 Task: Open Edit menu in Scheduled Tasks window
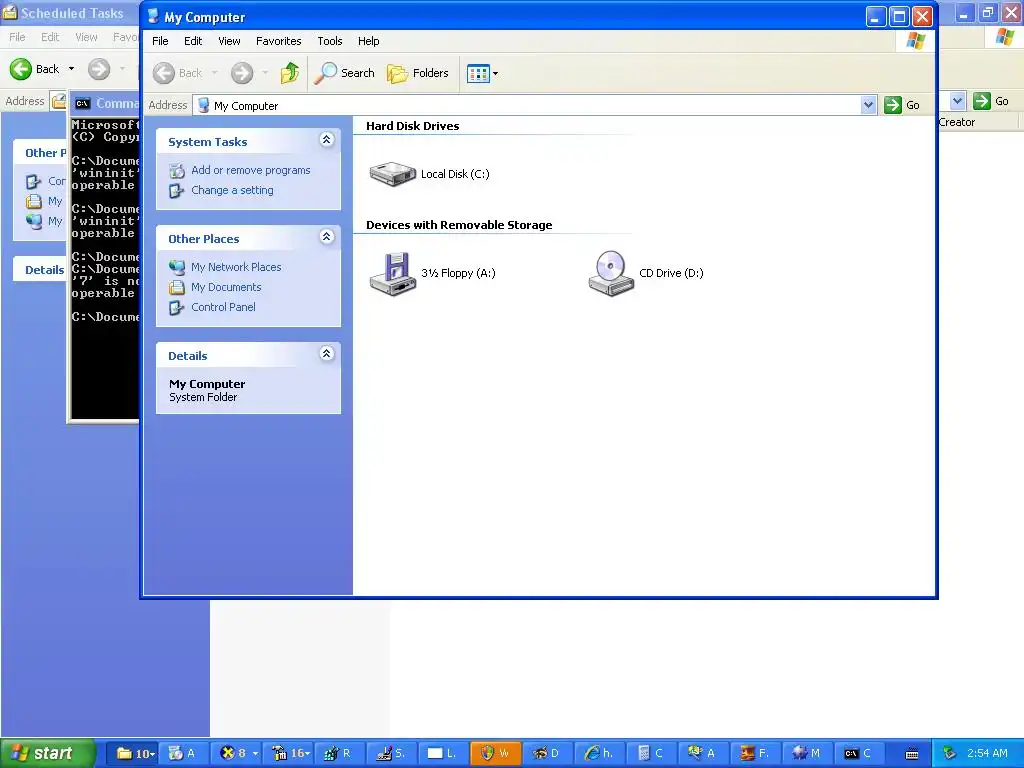click(50, 37)
